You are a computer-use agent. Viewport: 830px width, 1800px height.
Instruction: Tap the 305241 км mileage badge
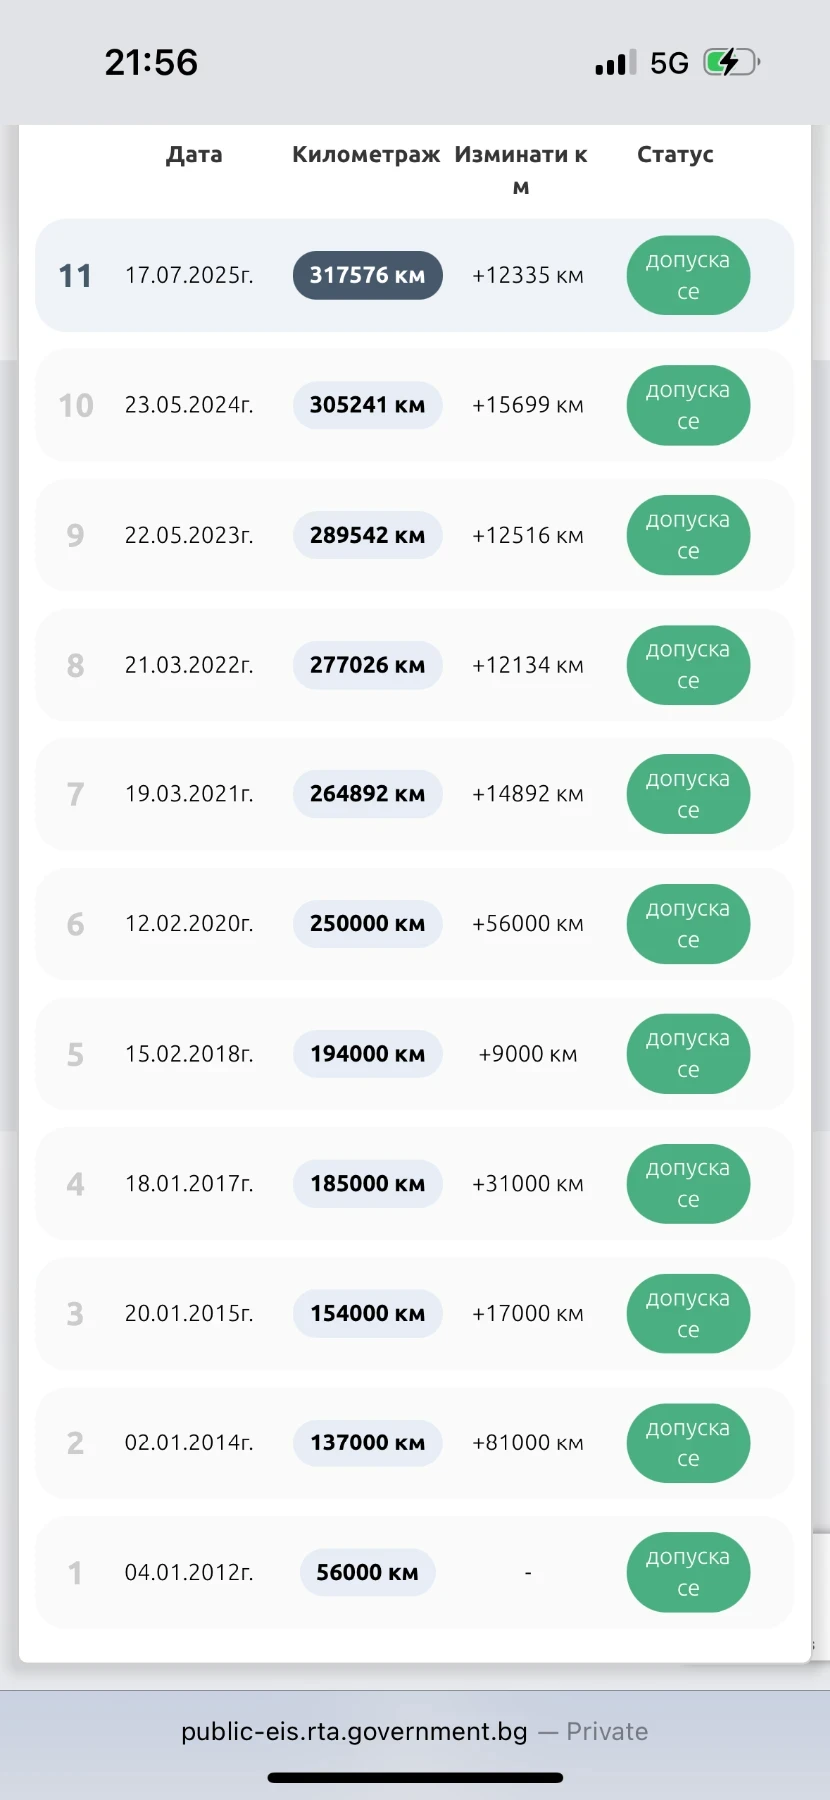click(367, 405)
